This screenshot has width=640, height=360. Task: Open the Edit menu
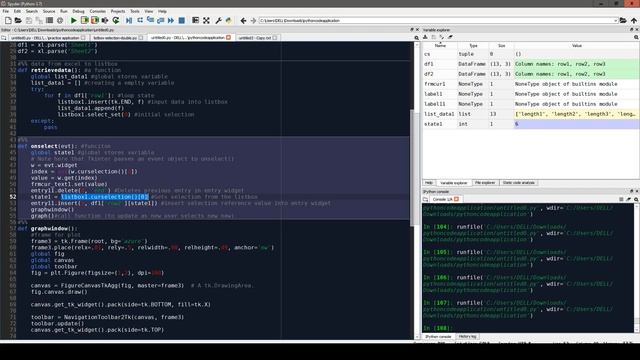pos(17,11)
